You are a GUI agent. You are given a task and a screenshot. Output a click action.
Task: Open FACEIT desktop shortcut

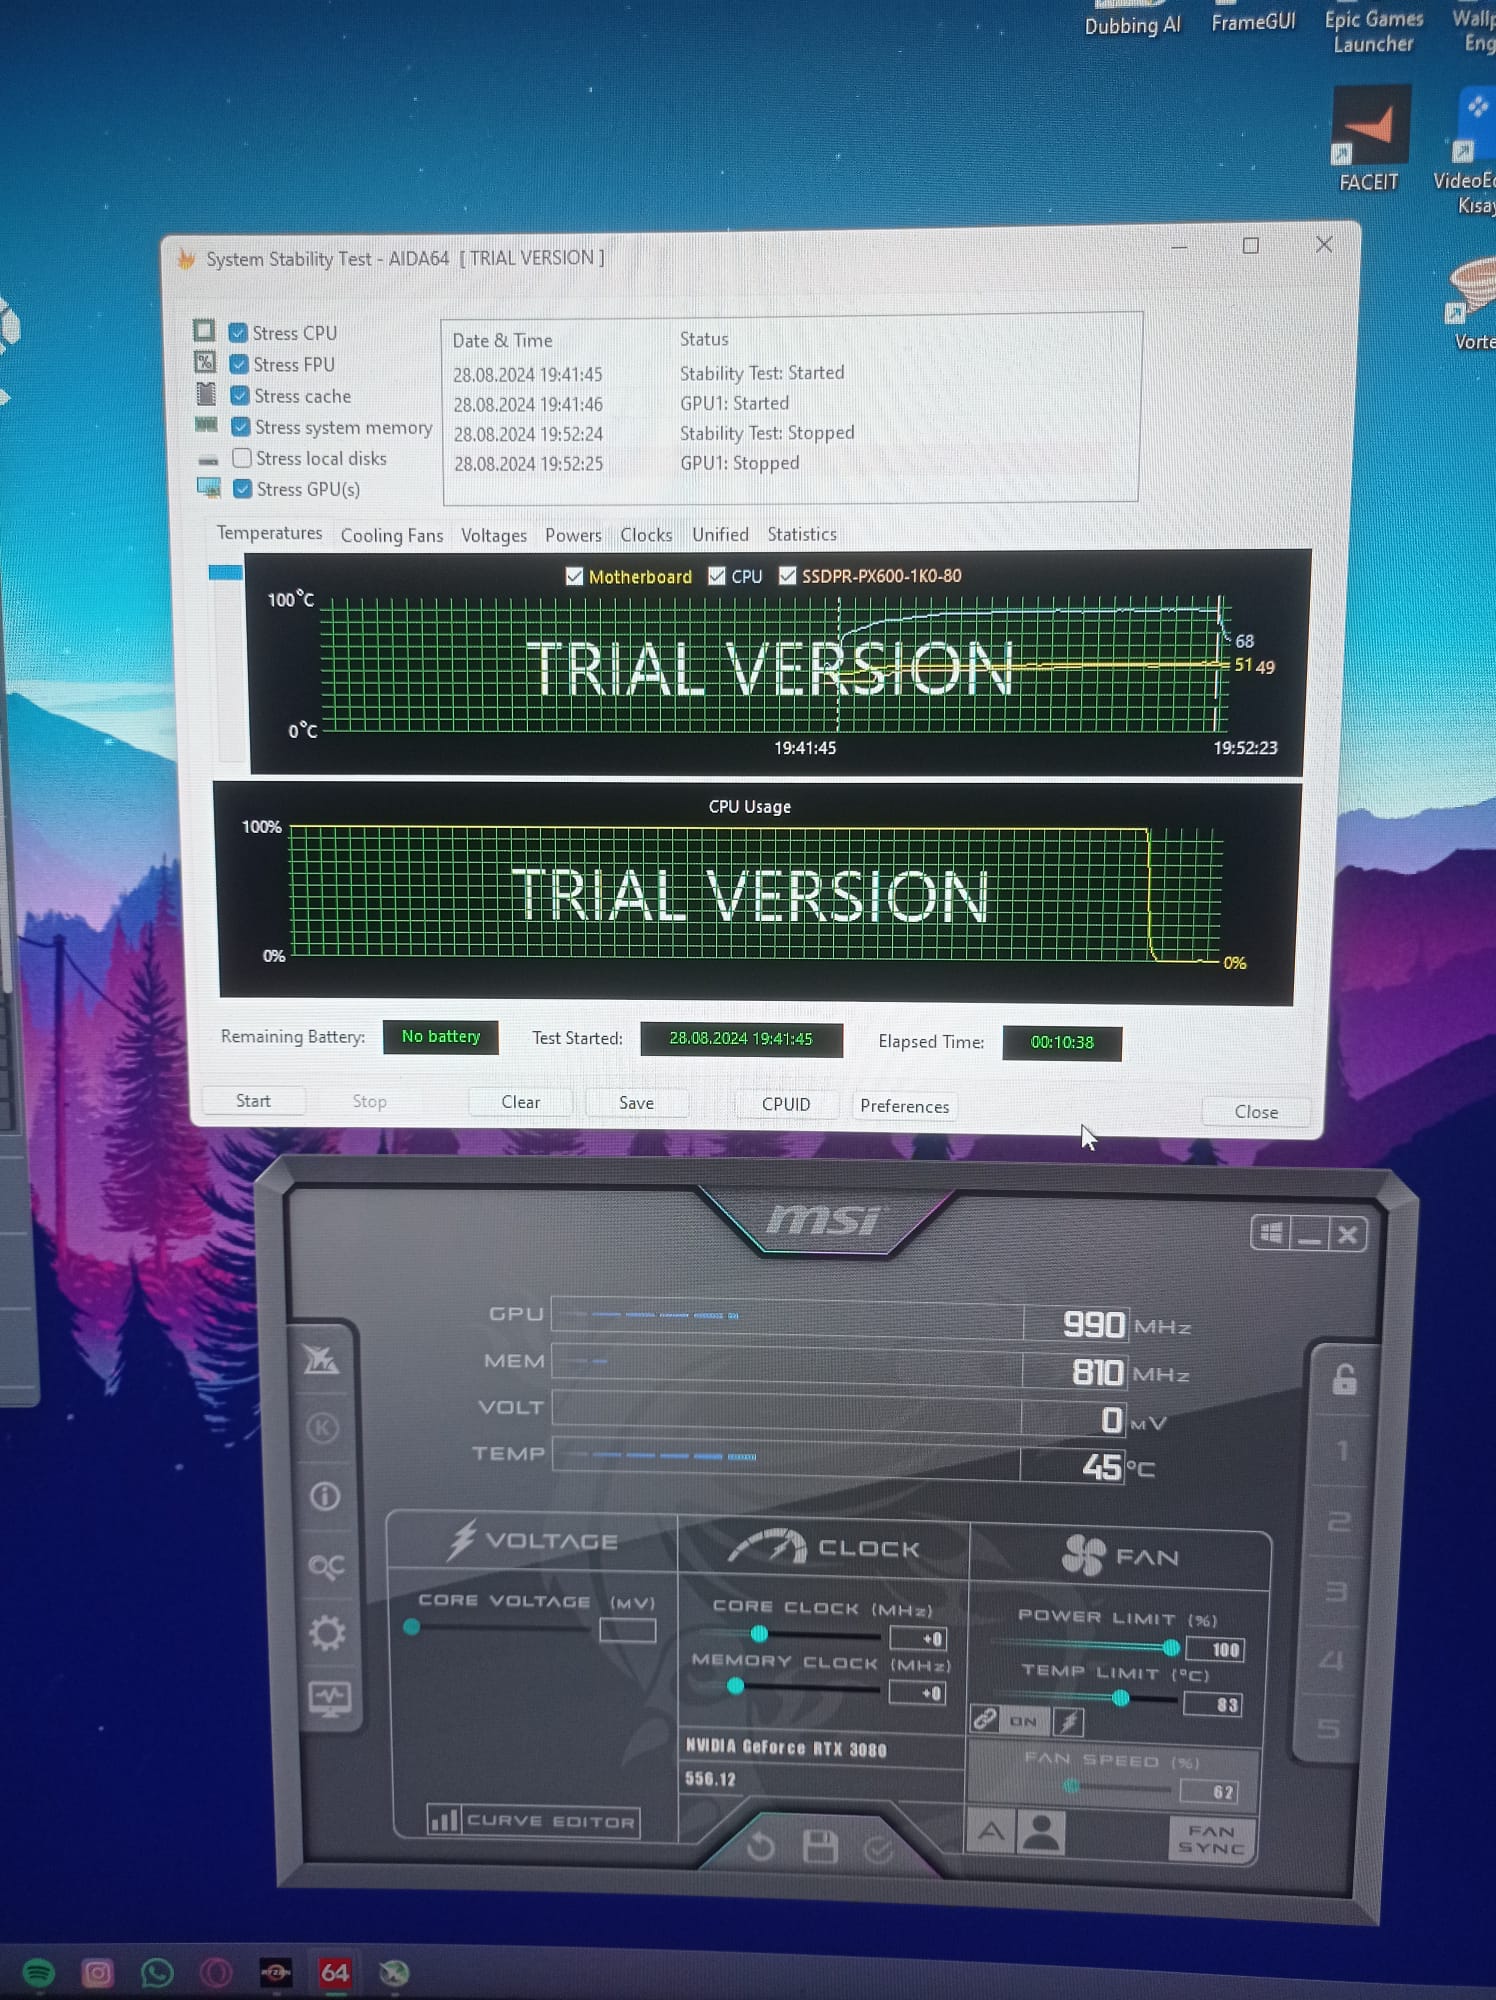[1370, 138]
